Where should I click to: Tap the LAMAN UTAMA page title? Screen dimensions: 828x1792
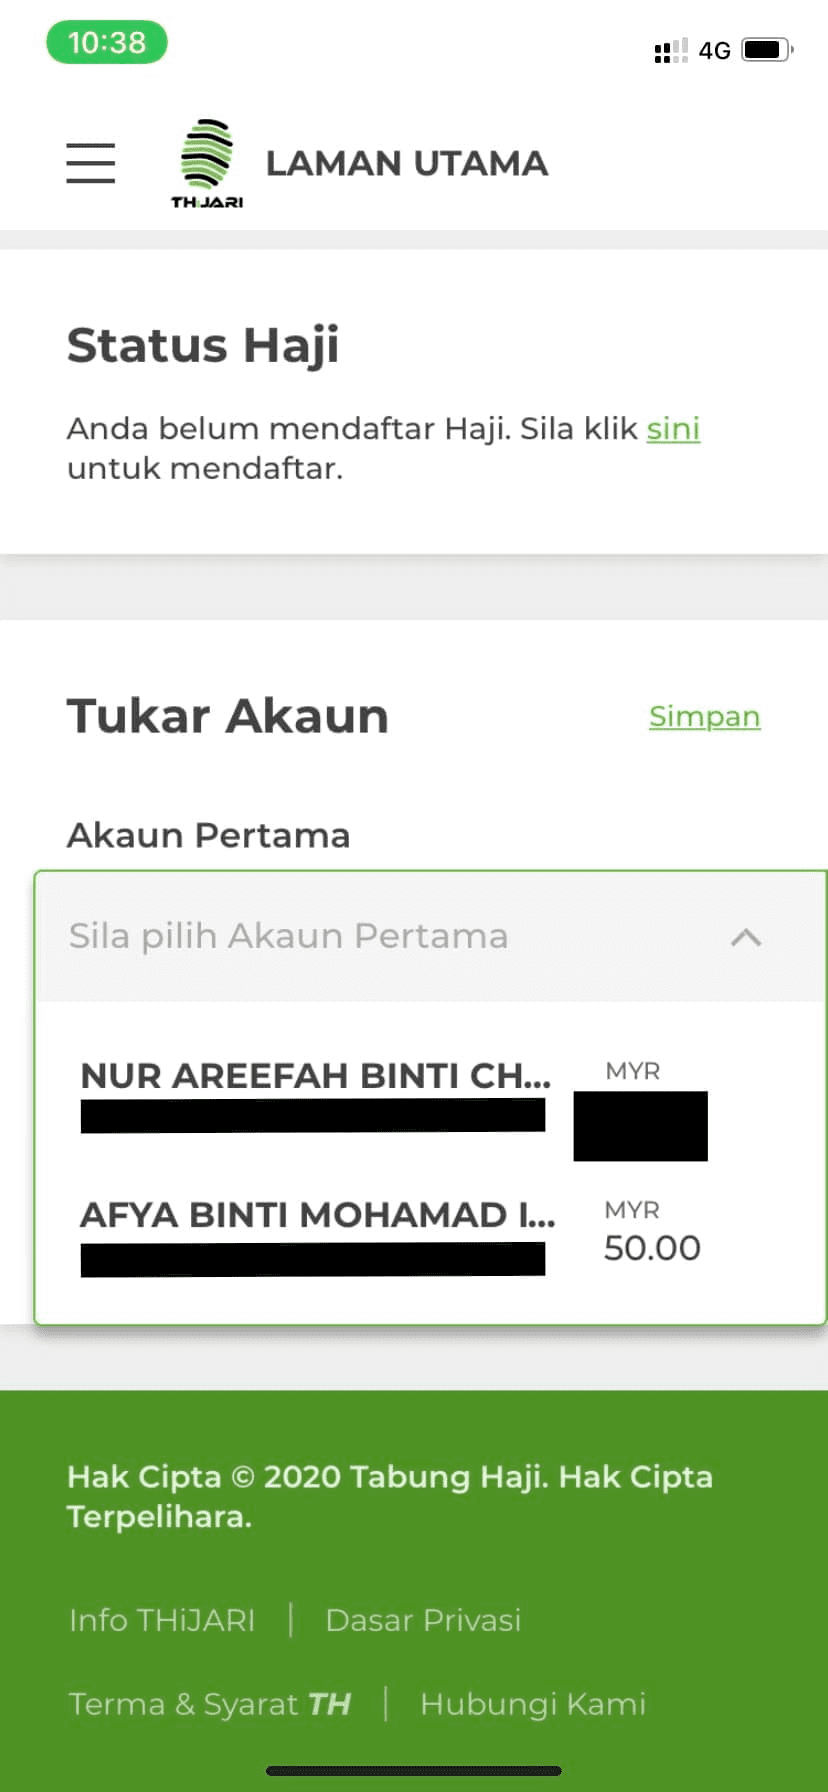pos(407,163)
